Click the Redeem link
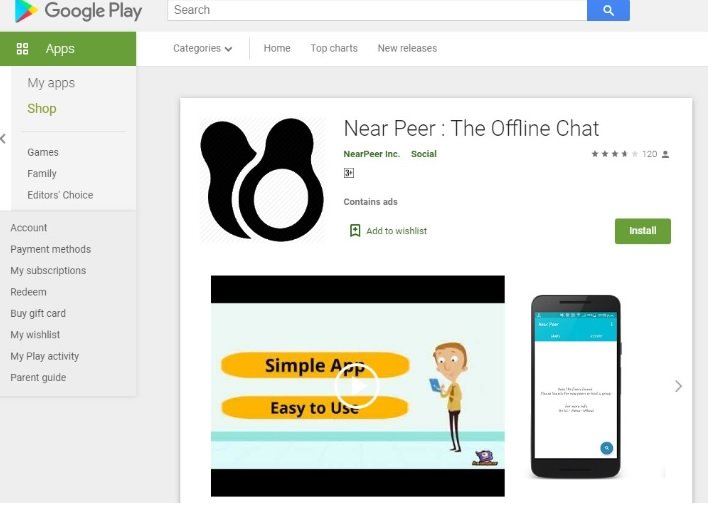 28,292
